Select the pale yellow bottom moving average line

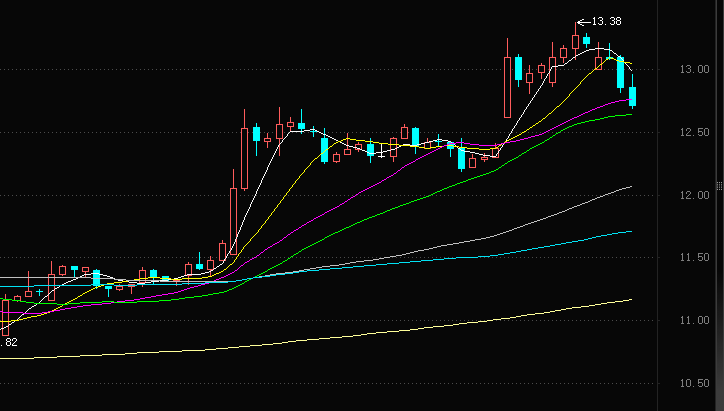click(x=316, y=339)
